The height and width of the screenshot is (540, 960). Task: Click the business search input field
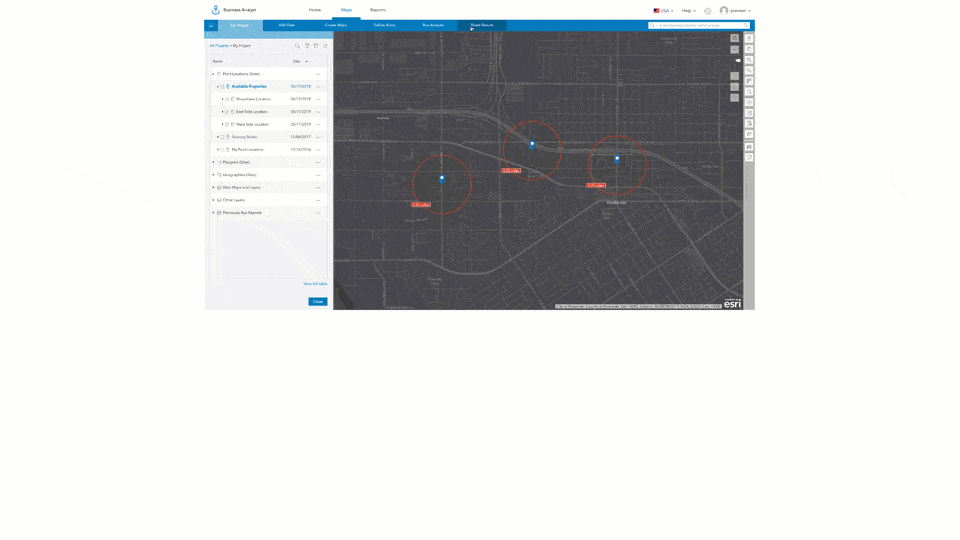point(700,25)
